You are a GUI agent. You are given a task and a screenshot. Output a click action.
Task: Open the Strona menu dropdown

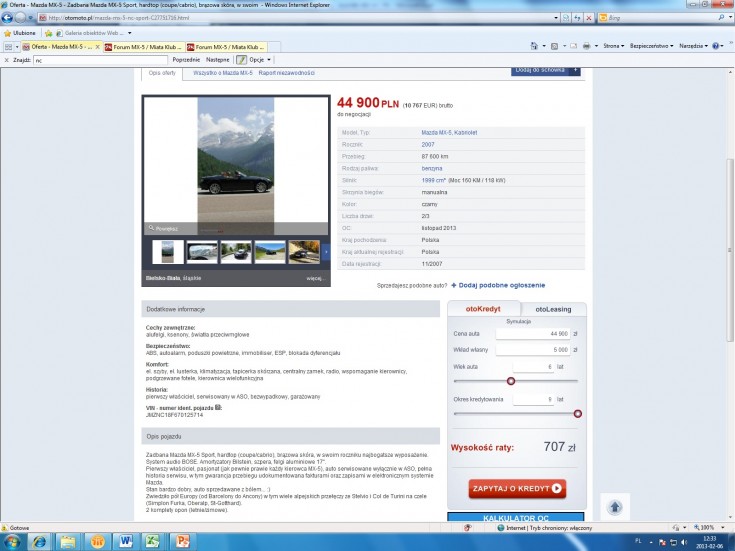pos(614,46)
